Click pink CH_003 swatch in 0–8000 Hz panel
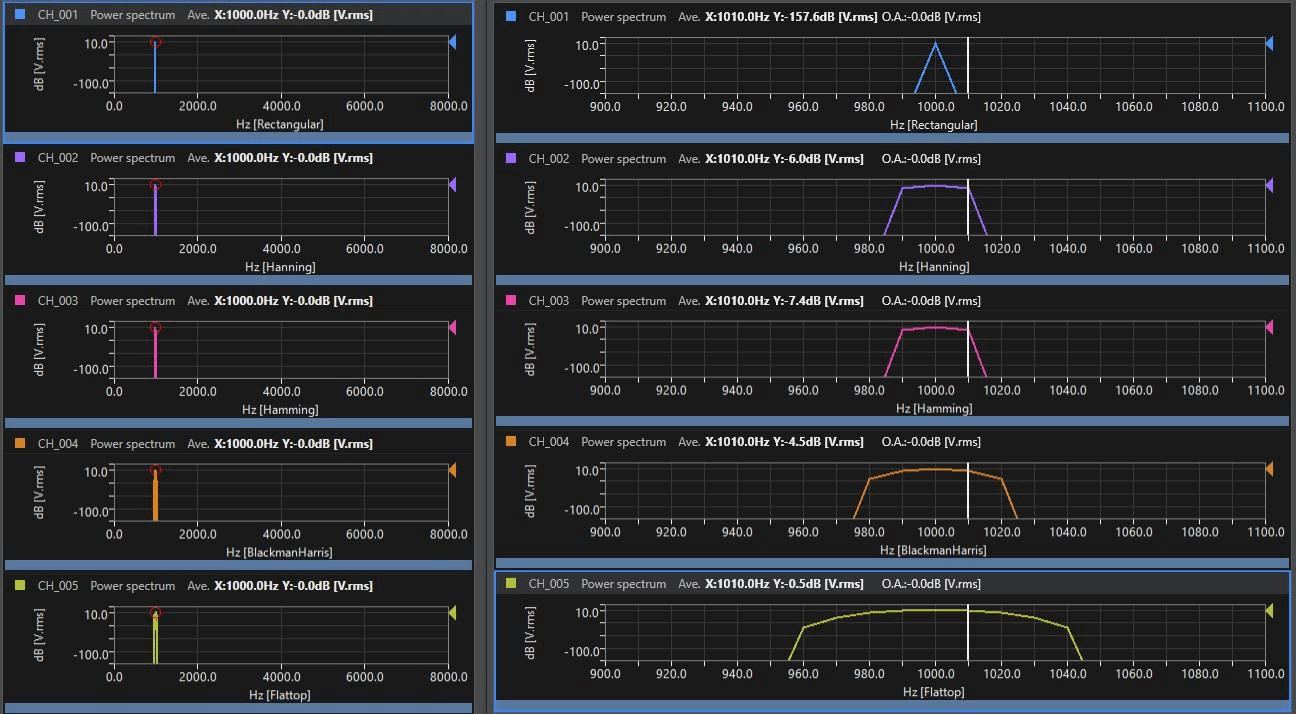This screenshot has height=714, width=1296. (x=20, y=300)
